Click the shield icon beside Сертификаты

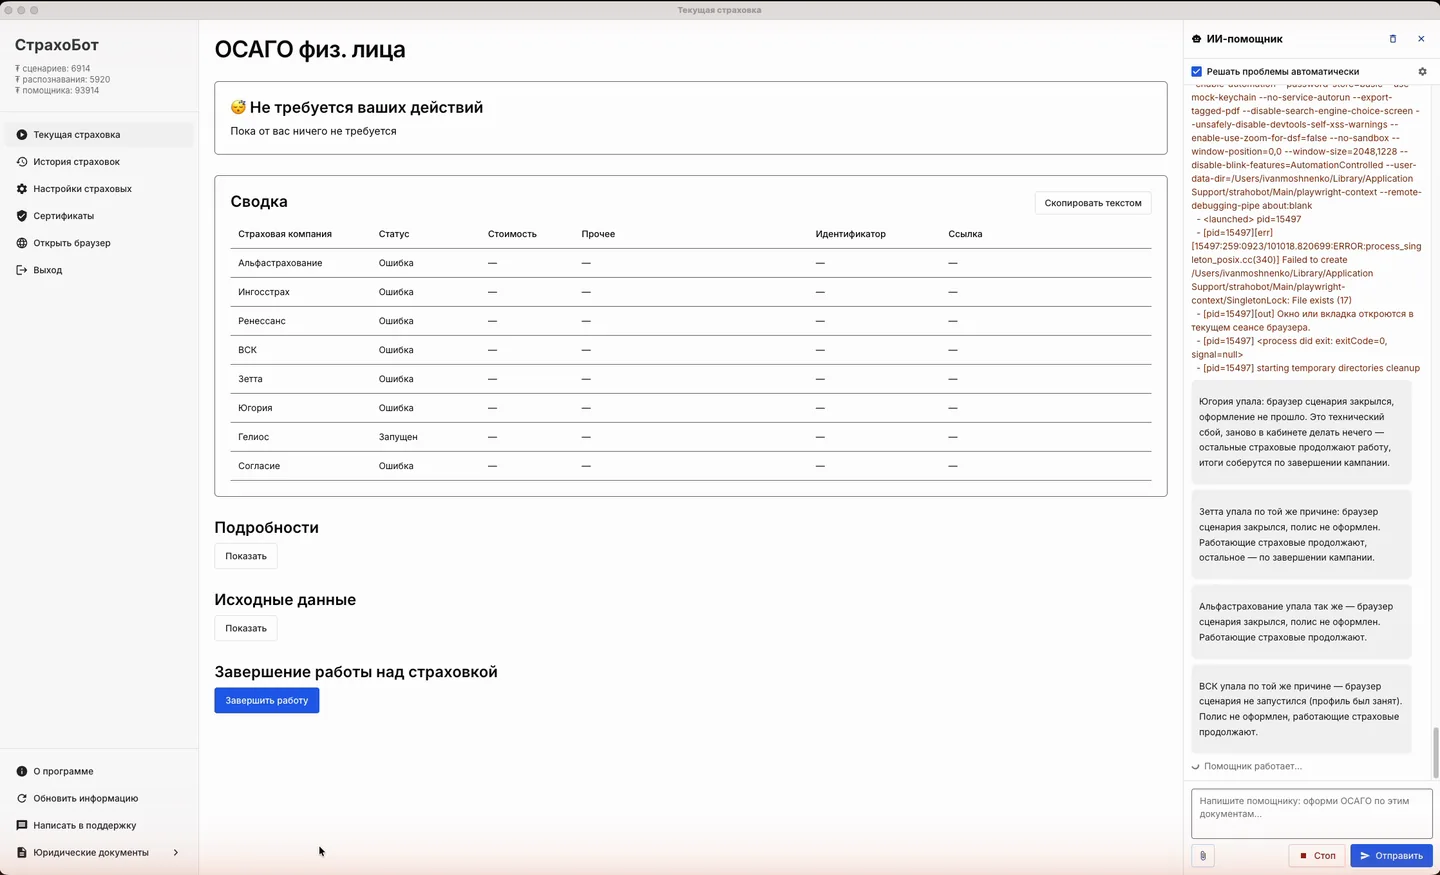22,216
